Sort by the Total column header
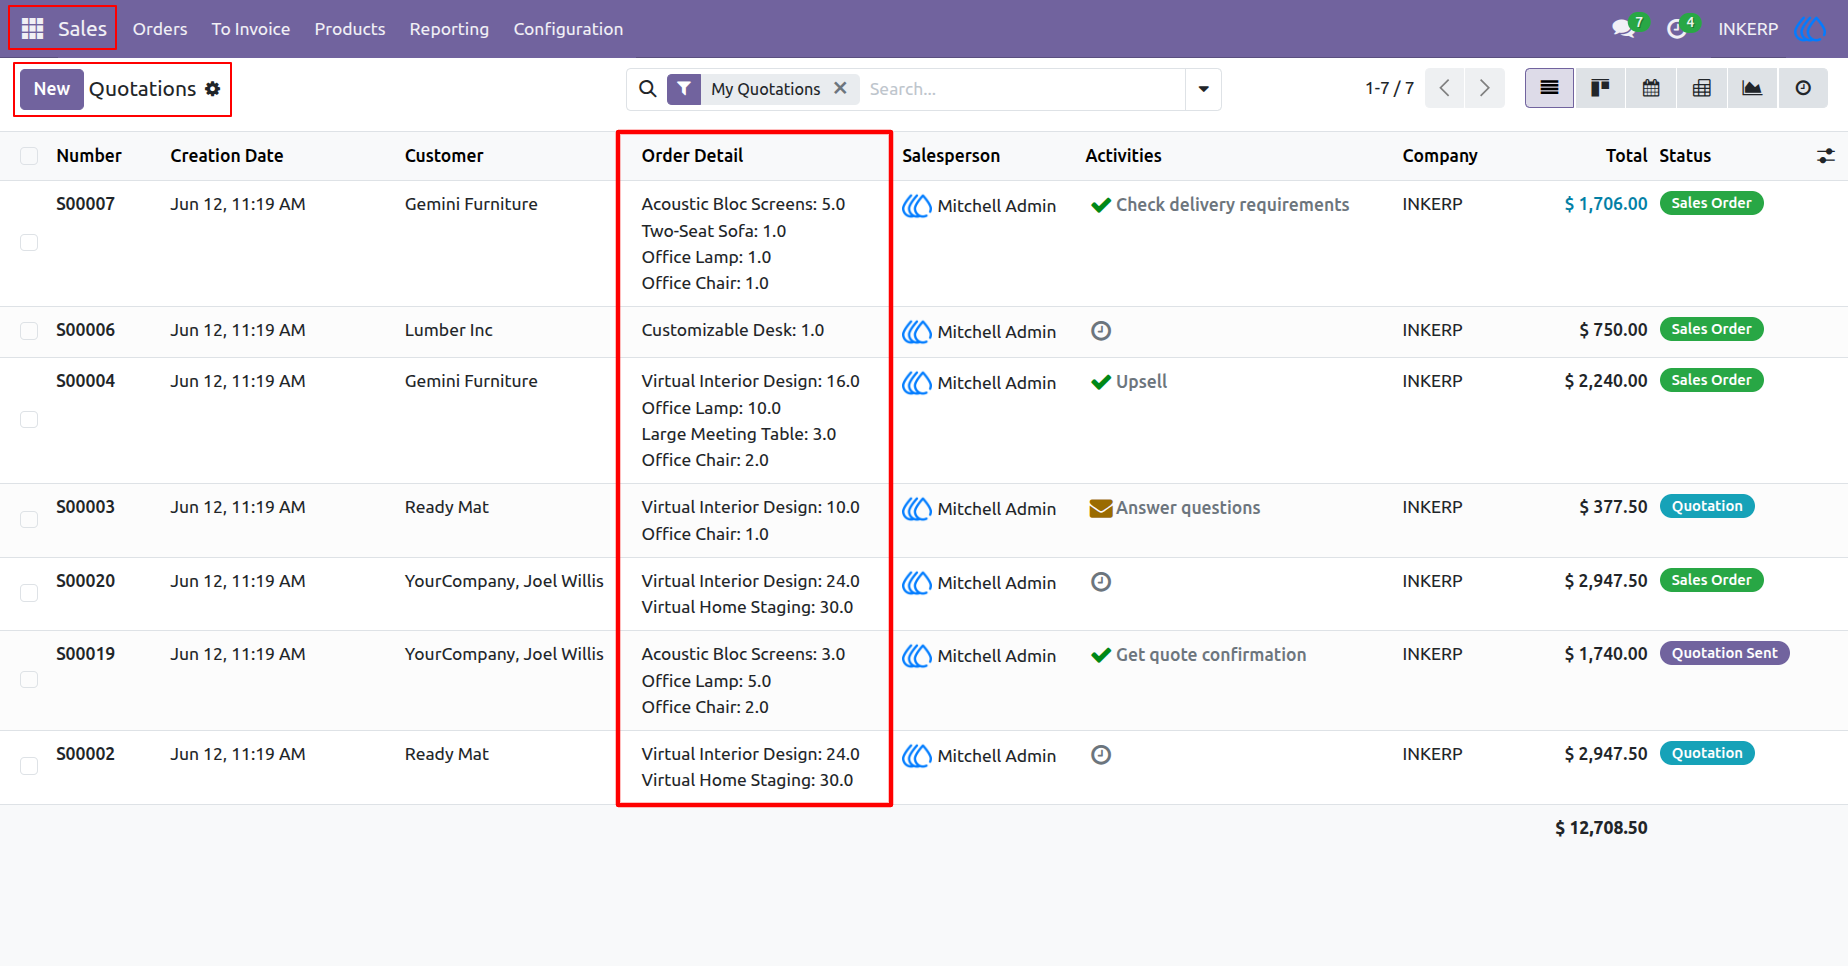Screen dimensions: 1848x966 (x=1626, y=156)
